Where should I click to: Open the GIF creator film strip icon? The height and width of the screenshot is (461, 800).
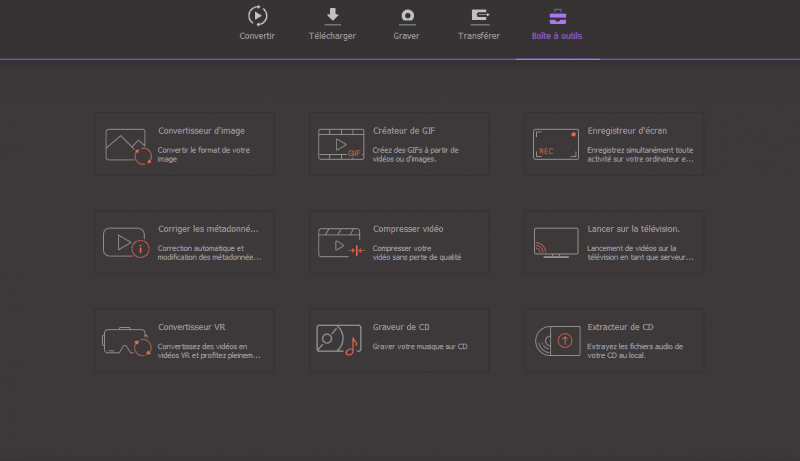[x=340, y=146]
